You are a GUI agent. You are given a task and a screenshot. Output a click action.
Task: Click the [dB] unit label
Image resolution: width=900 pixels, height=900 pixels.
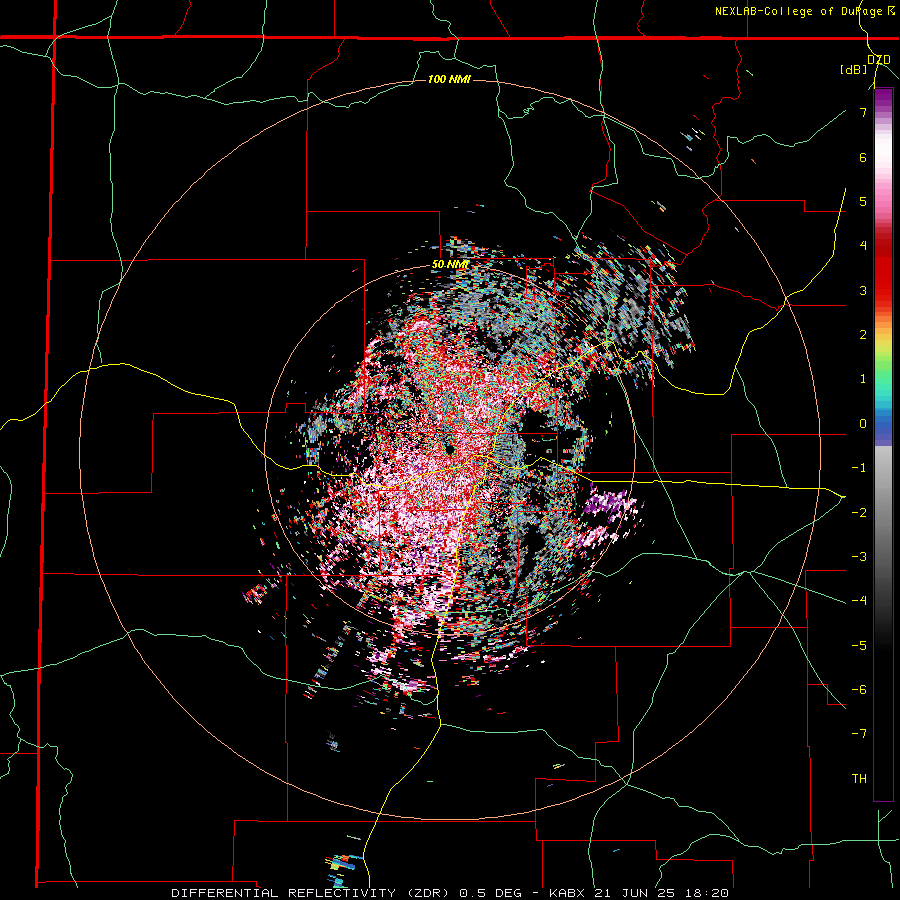coord(854,70)
